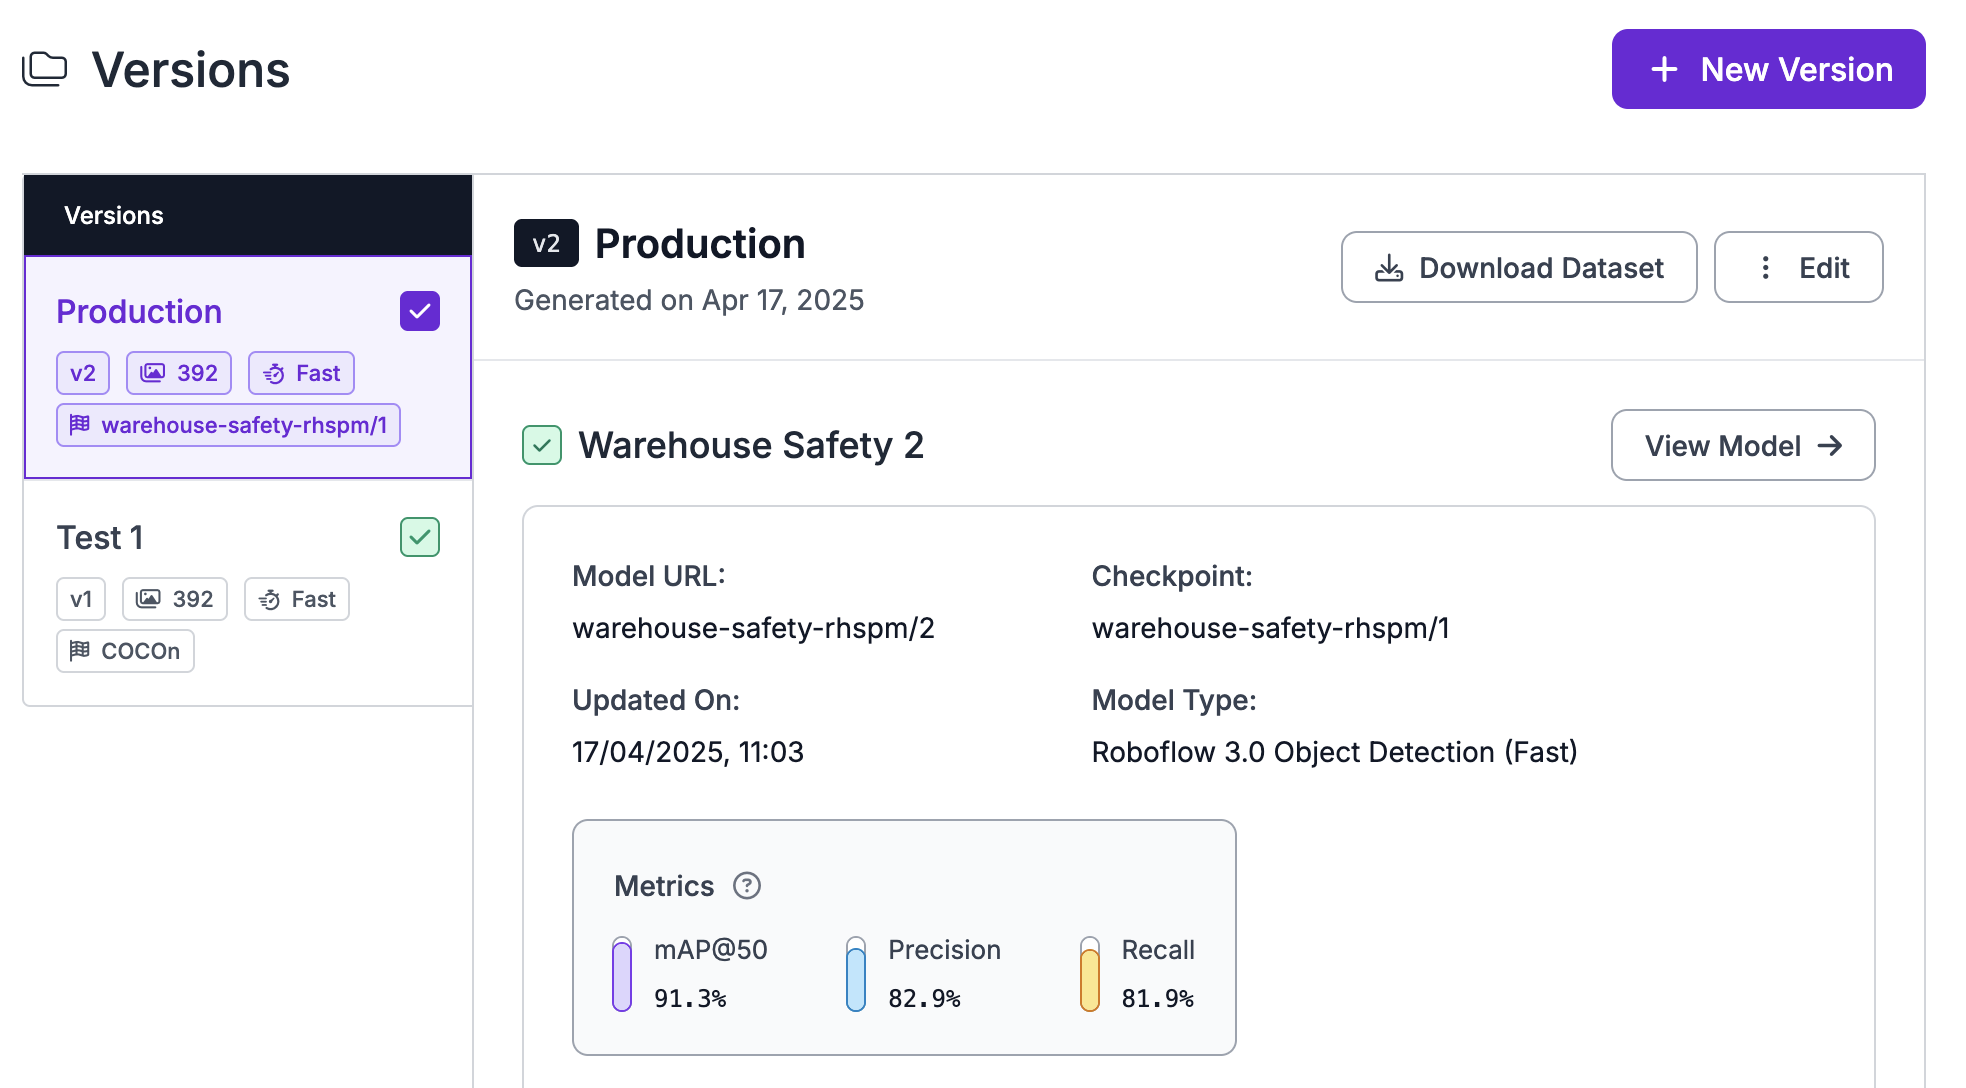Screen dimensions: 1966x1088
Task: Toggle the green checkbox on Test 1 version
Action: click(420, 537)
